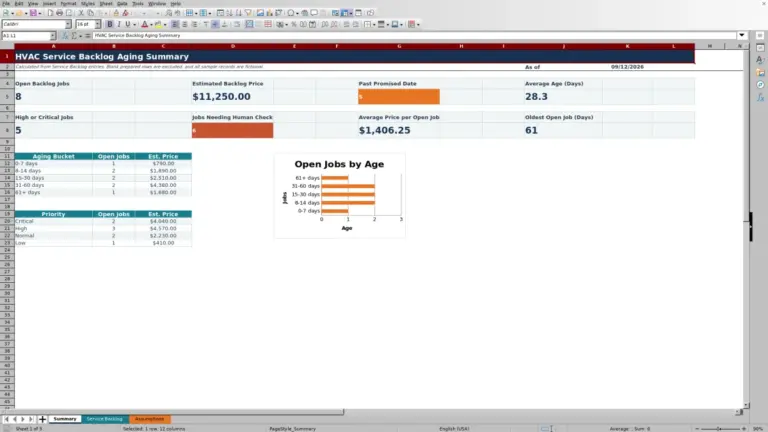Screen dimensions: 768x432
Task: Click the Save document icon
Action: coord(33,13)
